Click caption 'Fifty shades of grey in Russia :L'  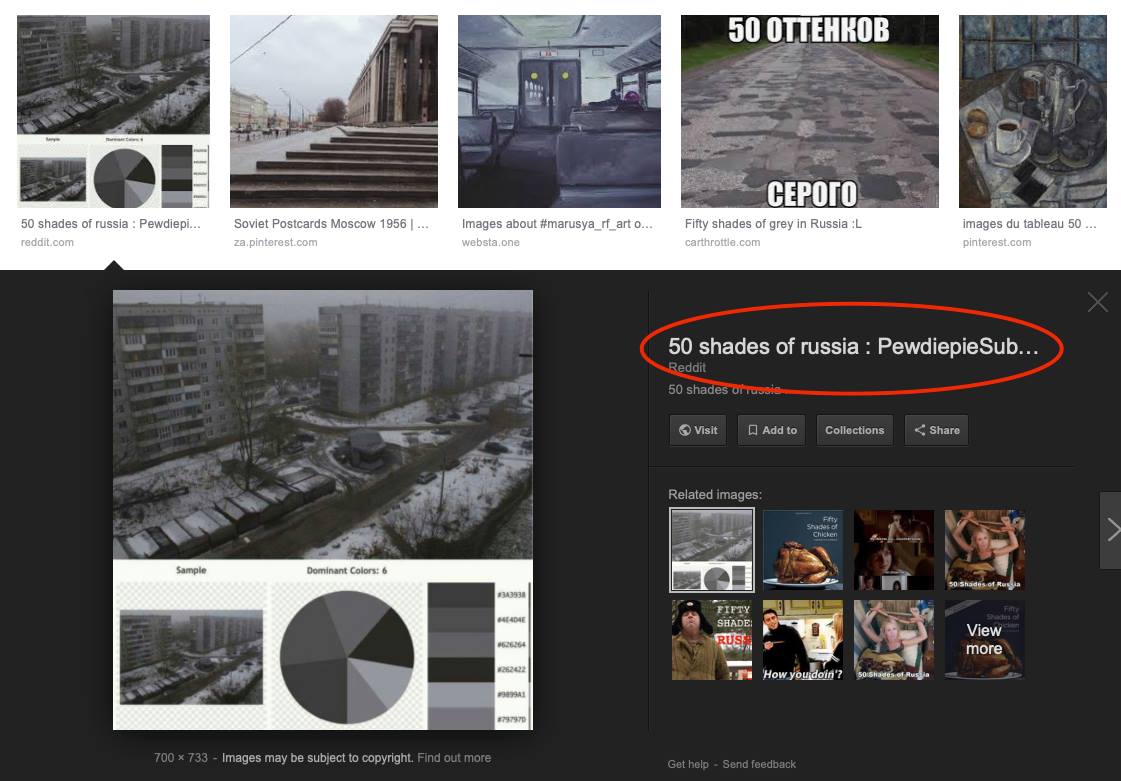(774, 224)
